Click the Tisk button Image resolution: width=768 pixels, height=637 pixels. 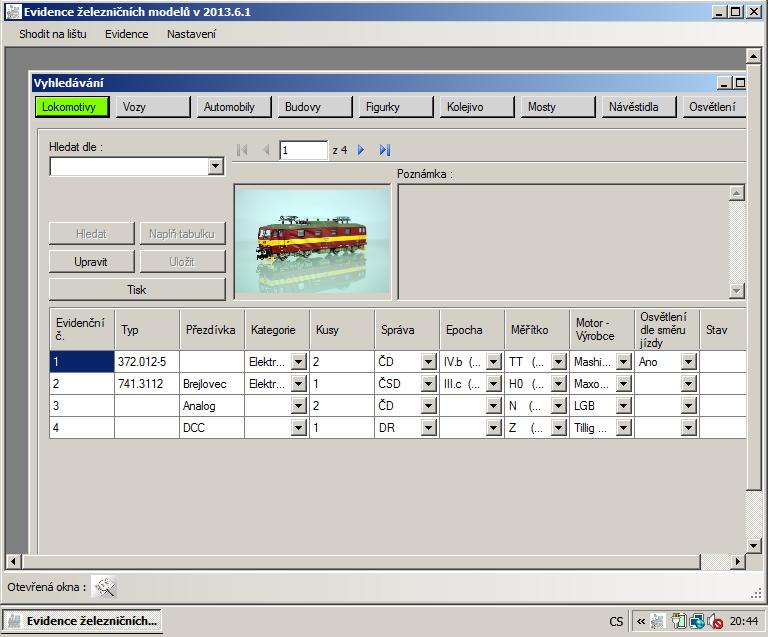tap(137, 289)
